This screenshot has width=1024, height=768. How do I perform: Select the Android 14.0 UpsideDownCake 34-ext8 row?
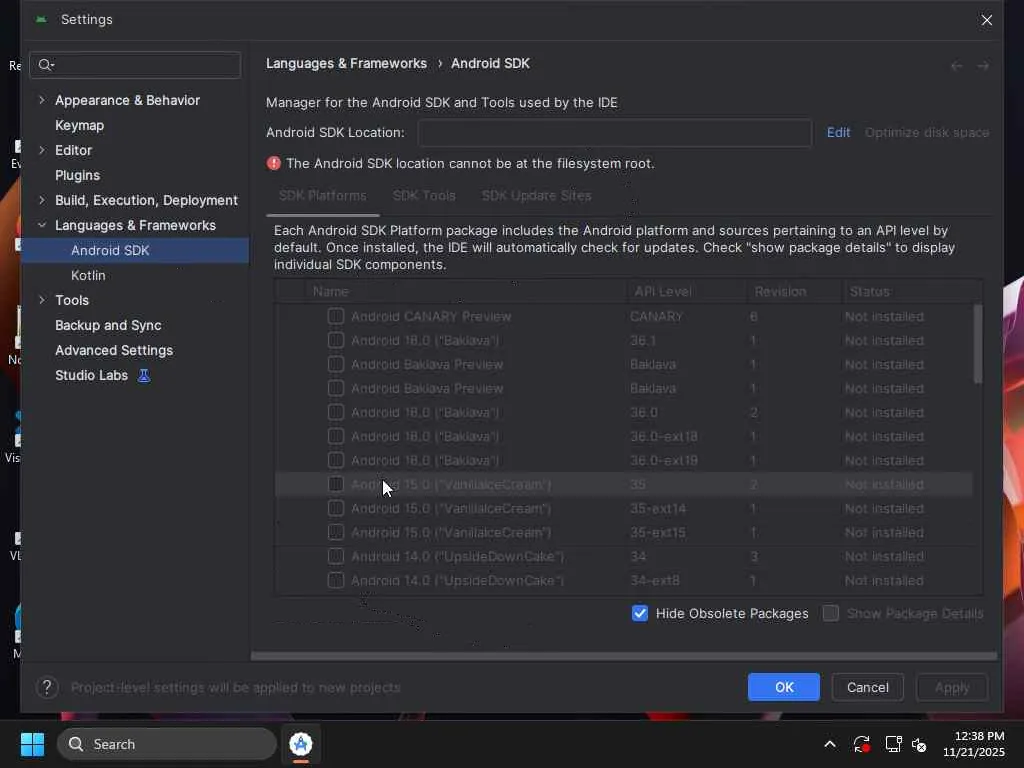pos(624,580)
